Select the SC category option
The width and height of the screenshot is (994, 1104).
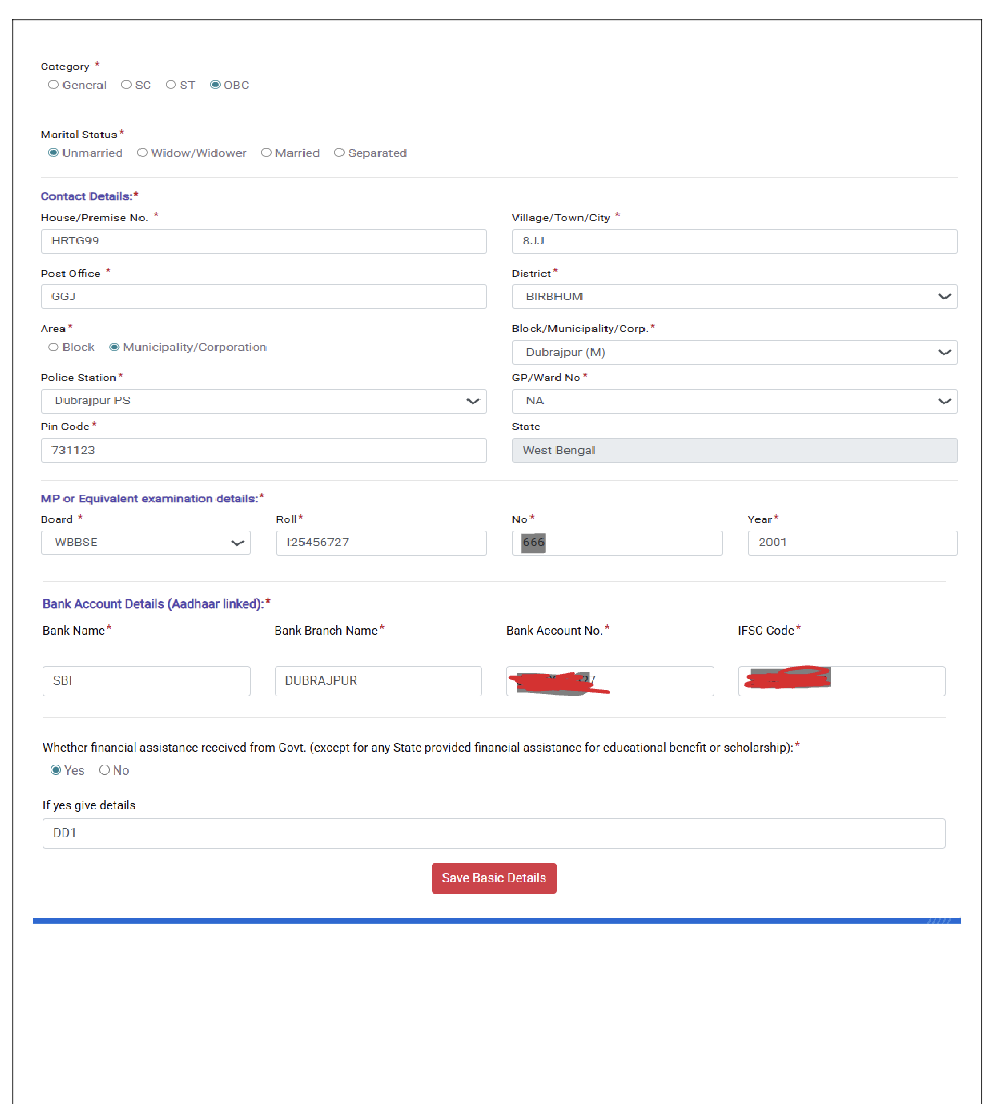125,85
